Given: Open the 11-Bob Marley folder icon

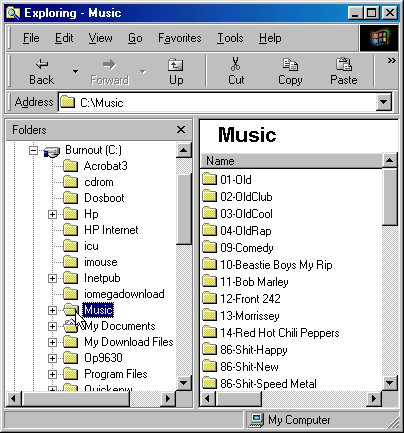Looking at the screenshot, I should (209, 281).
